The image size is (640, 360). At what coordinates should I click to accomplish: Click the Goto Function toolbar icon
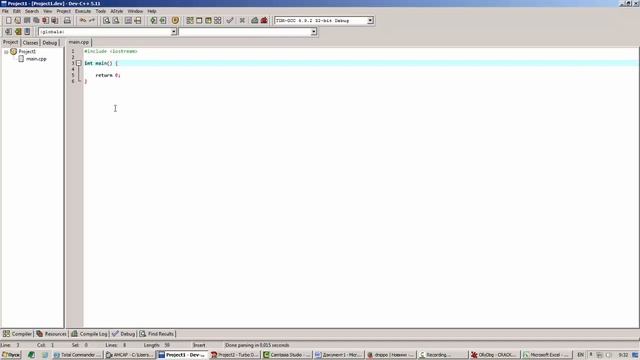point(129,20)
